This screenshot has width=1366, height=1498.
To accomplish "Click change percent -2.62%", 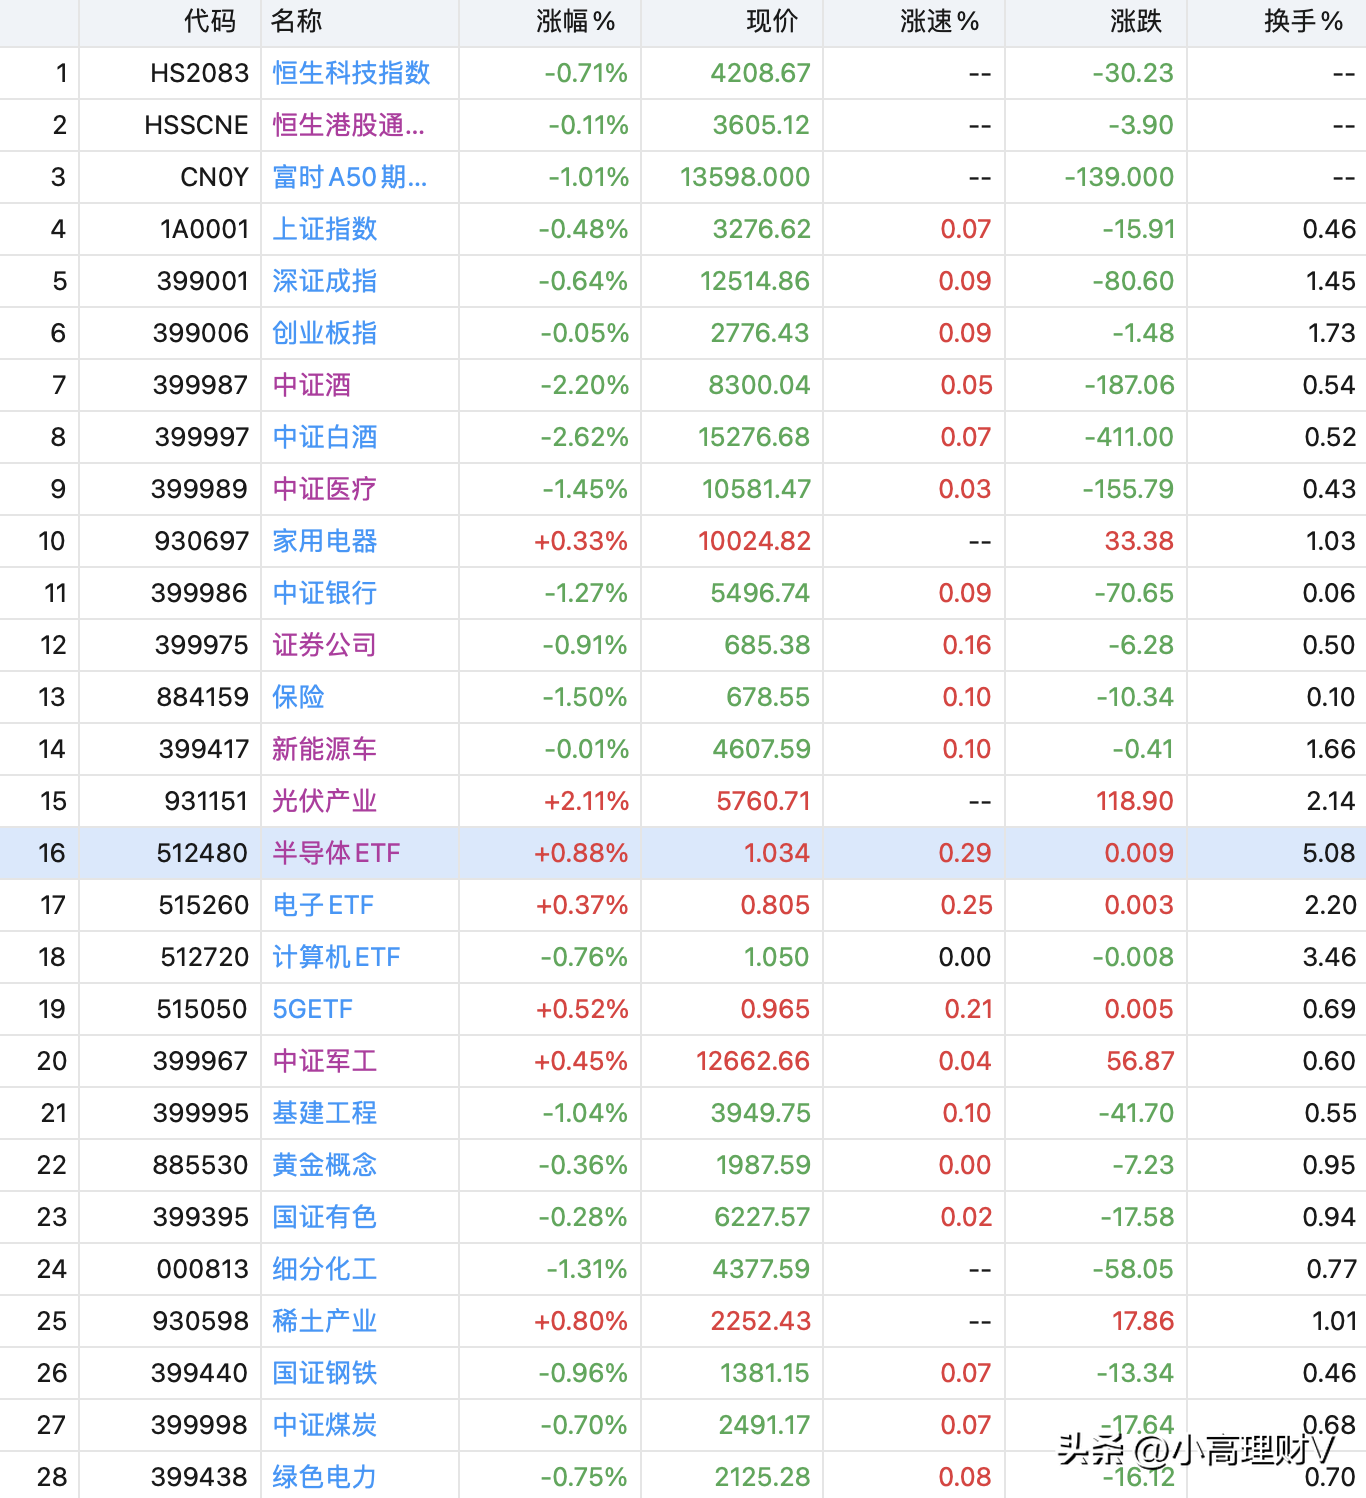I will (x=584, y=437).
